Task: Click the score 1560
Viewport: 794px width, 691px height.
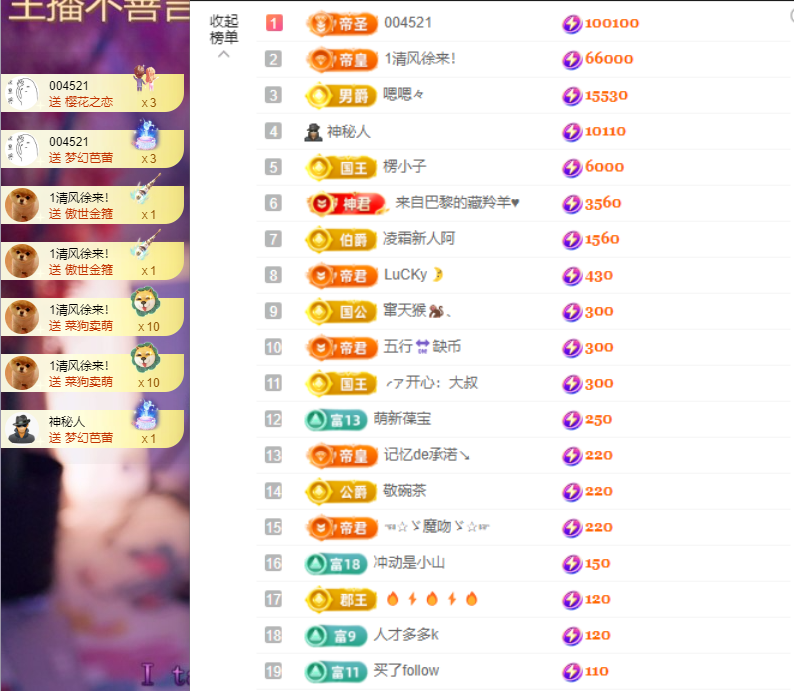Action: [602, 239]
